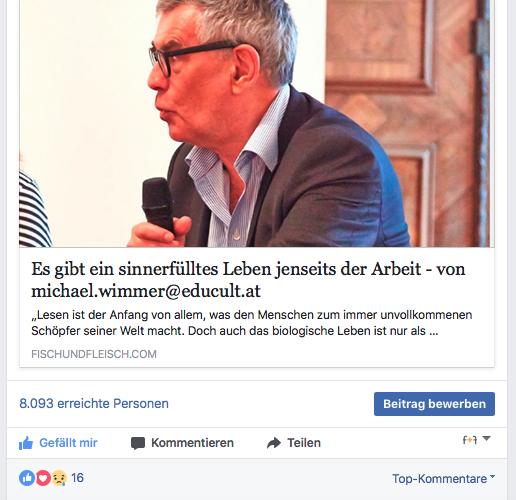The image size is (516, 500).
Task: Click the blue Like reaction icon
Action: click(x=27, y=478)
